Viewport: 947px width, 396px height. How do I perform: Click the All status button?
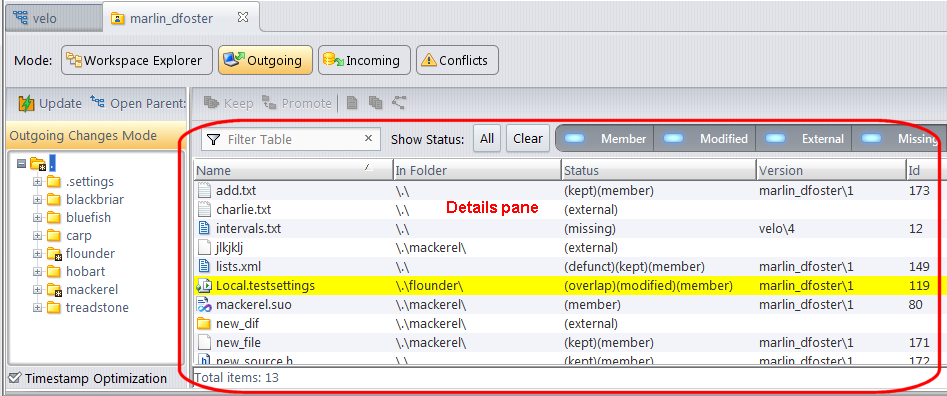tap(487, 139)
